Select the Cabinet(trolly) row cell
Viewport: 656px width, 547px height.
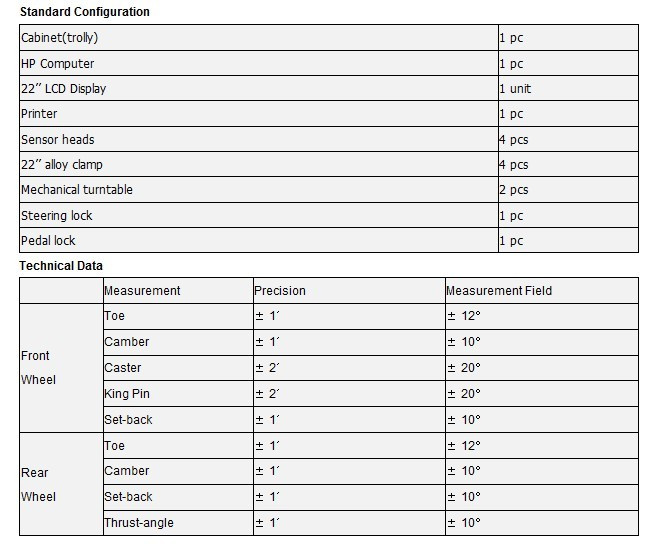coord(259,38)
